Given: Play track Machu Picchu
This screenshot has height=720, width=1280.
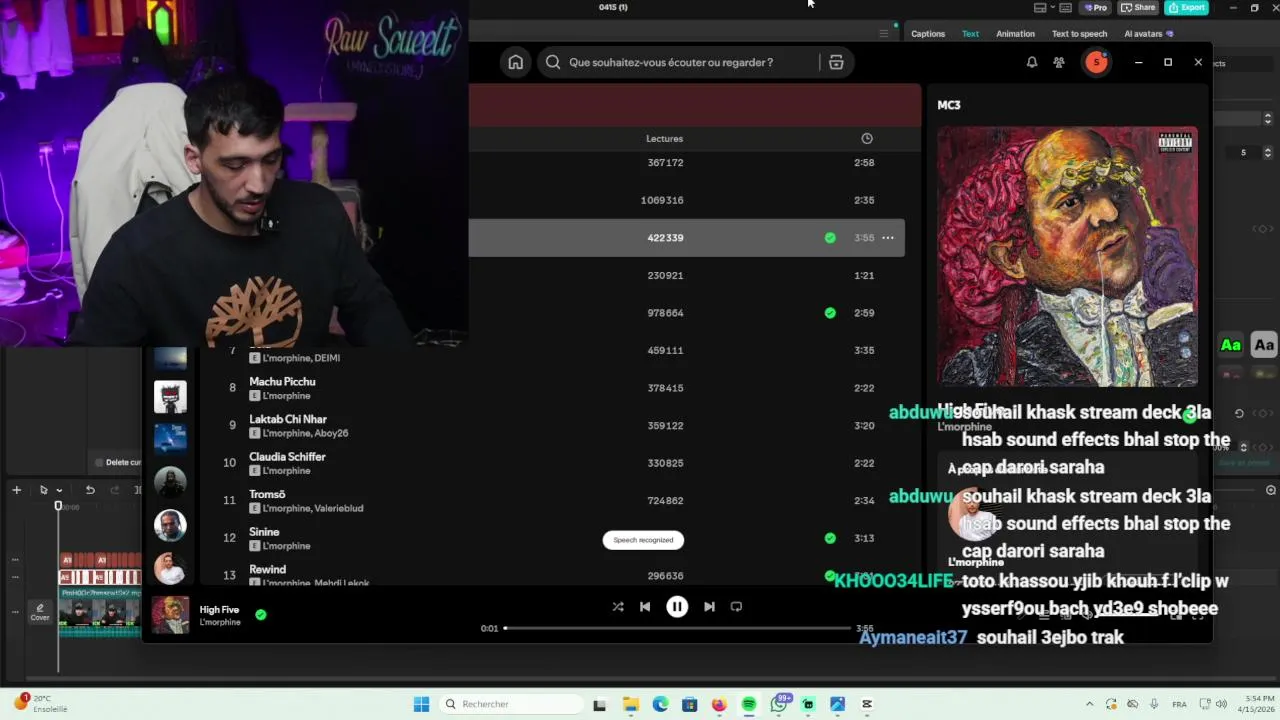Looking at the screenshot, I should point(282,381).
